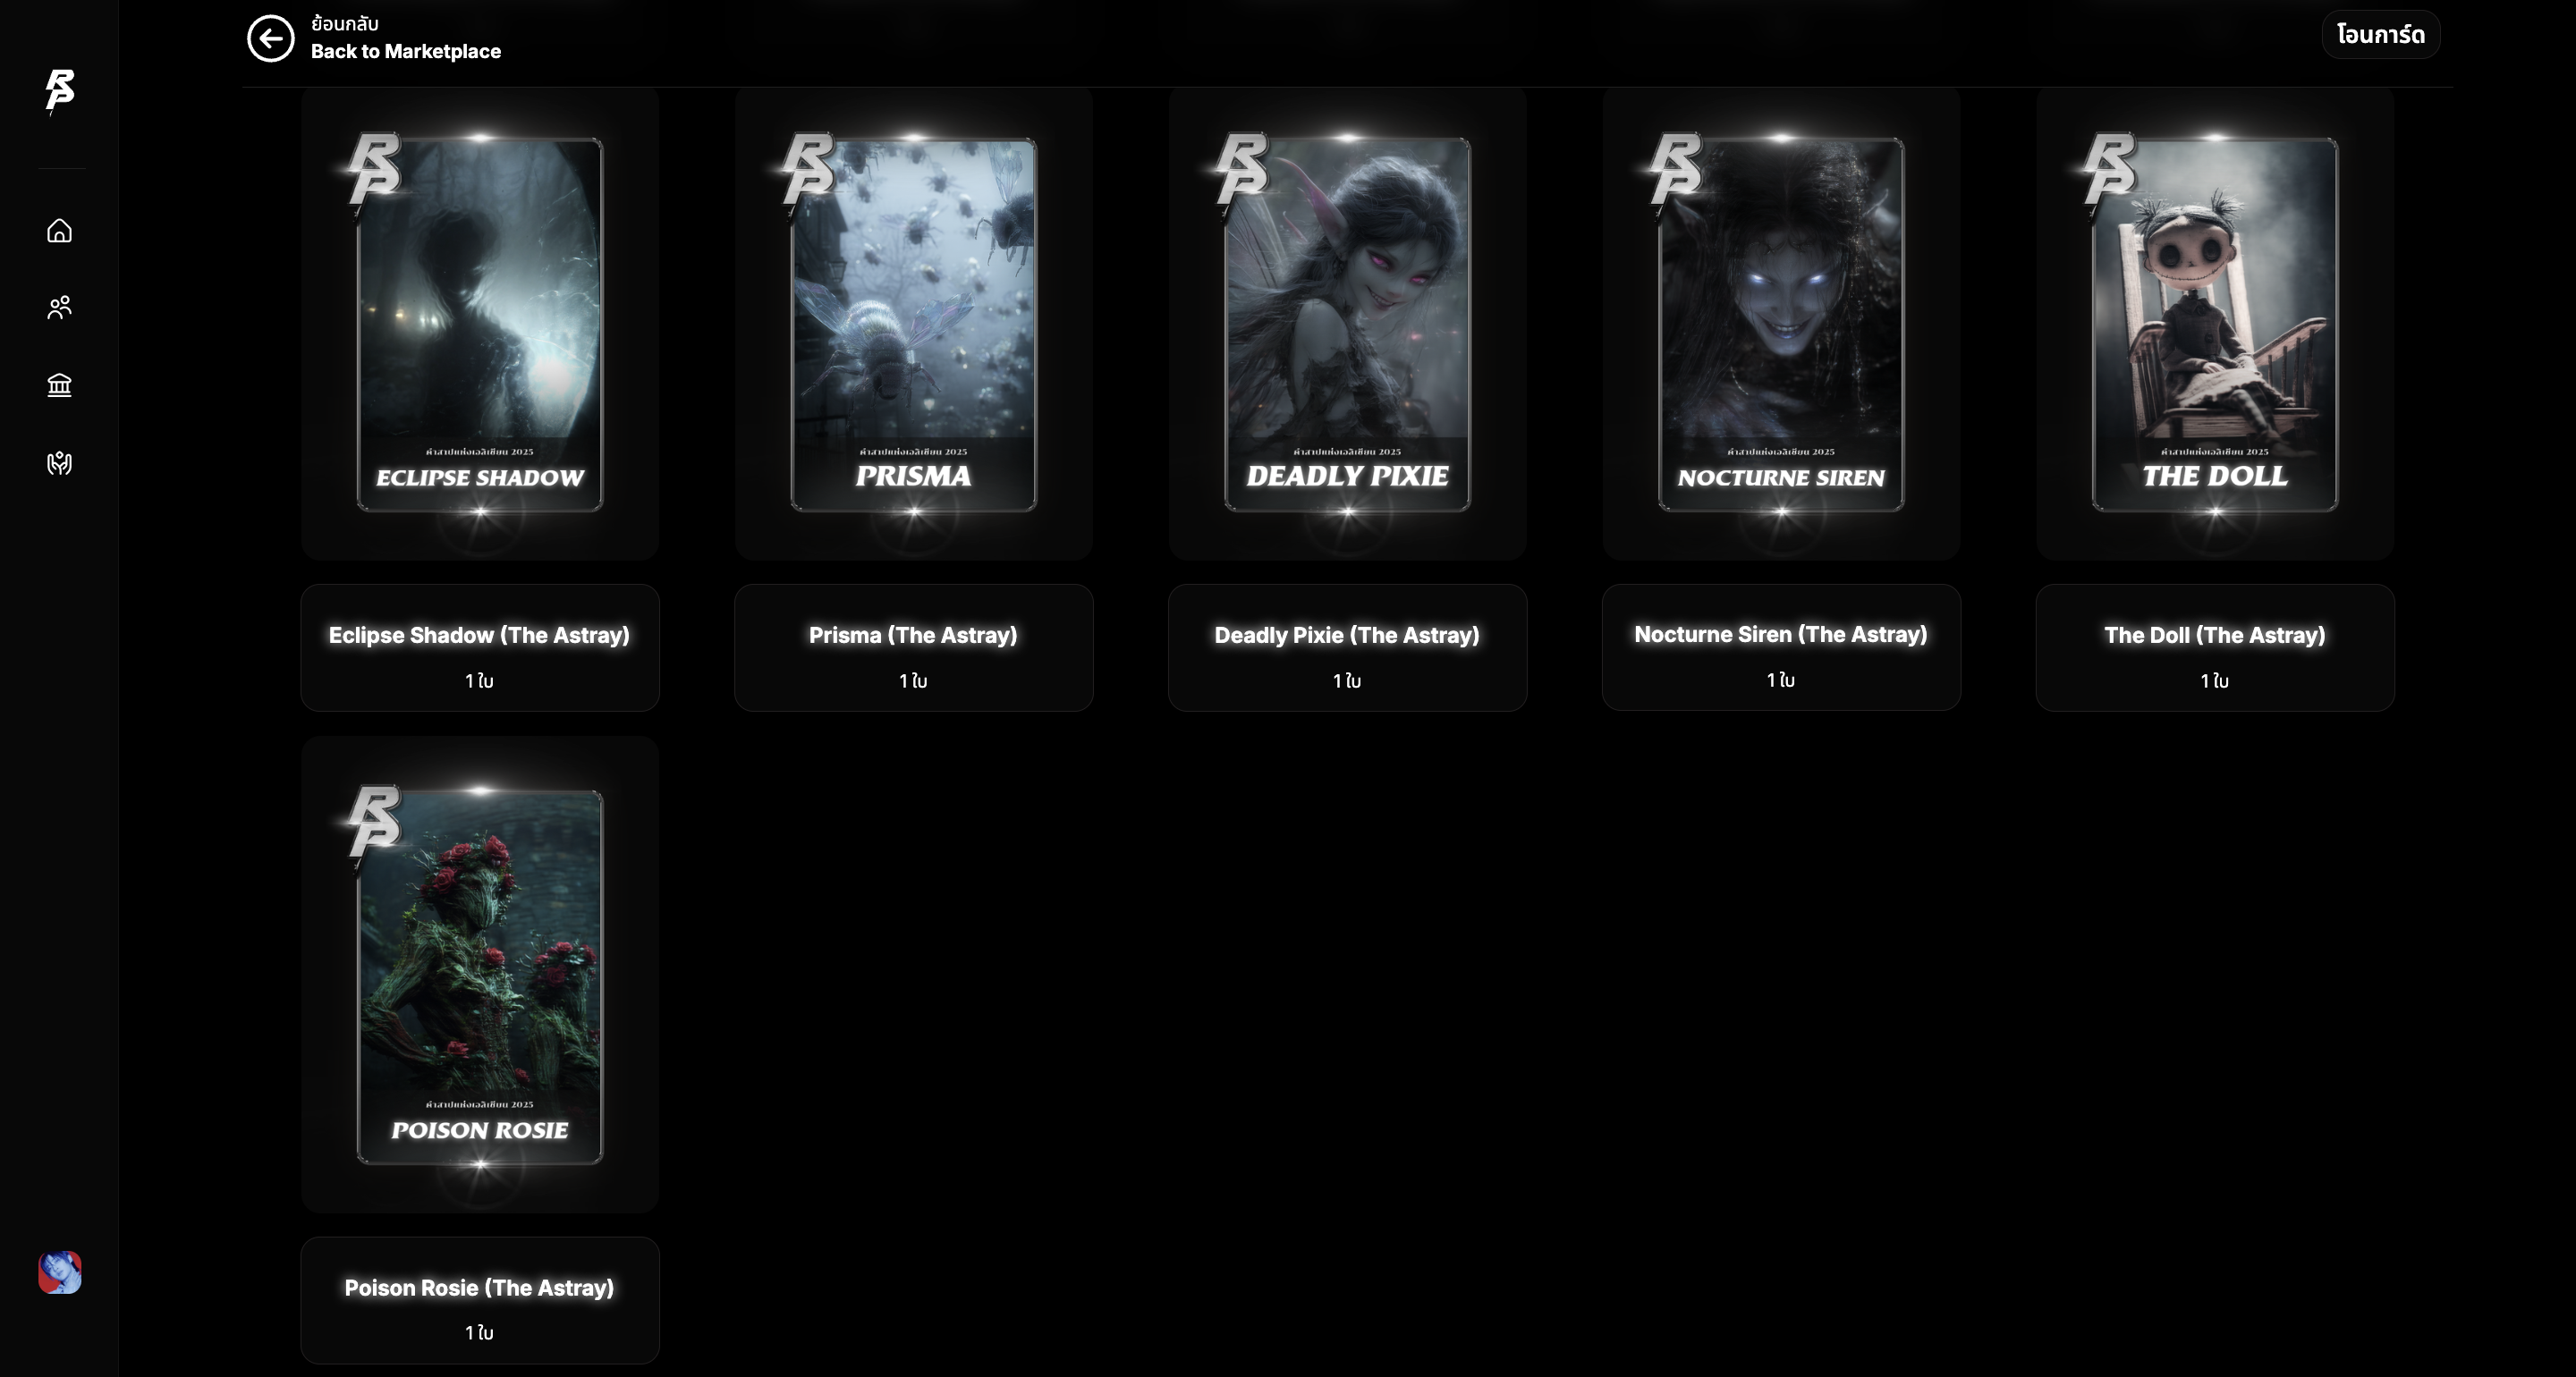The width and height of the screenshot is (2576, 1377).
Task: Open the Nocturne Siren (The Astray) label box
Action: click(1781, 648)
